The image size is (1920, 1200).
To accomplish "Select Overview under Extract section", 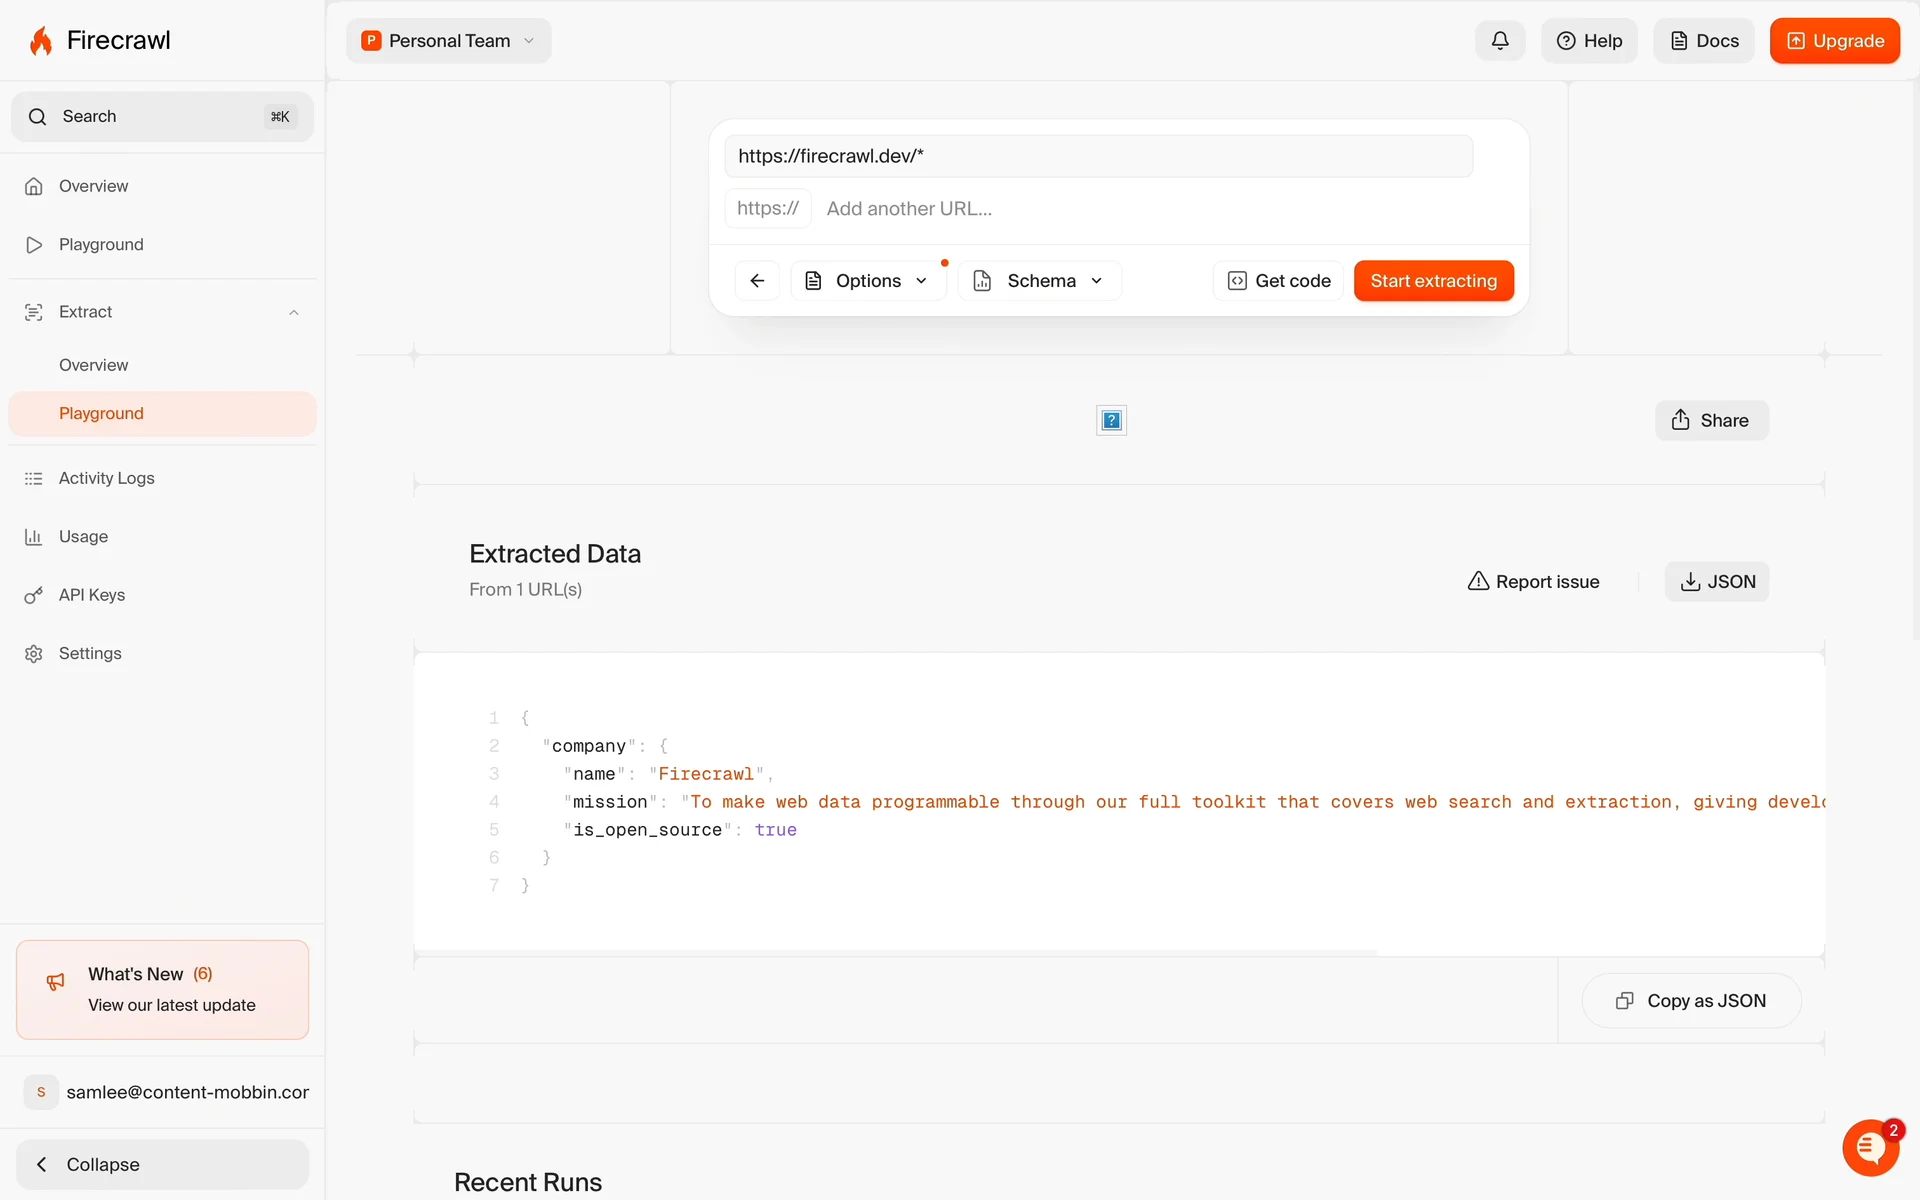I will pyautogui.click(x=93, y=365).
